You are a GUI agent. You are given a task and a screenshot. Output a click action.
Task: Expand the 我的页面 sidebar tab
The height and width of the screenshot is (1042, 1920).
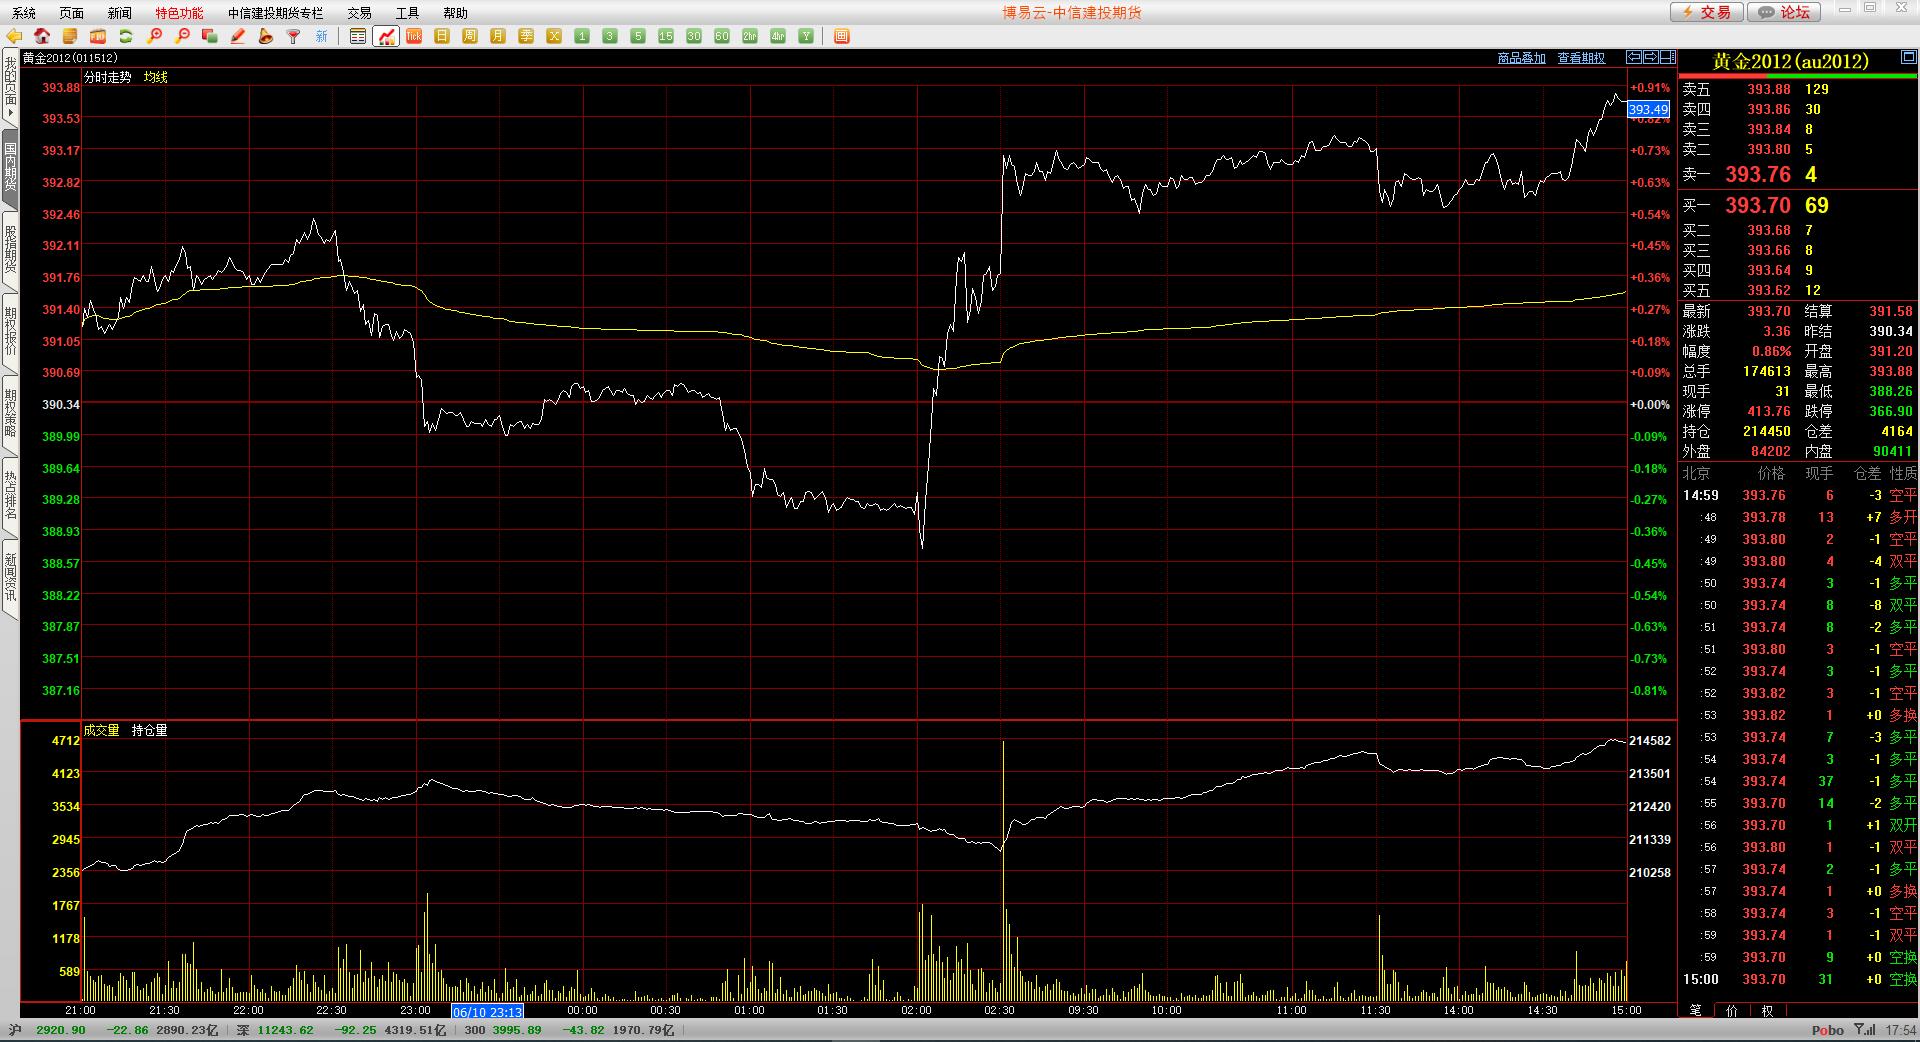(x=10, y=88)
